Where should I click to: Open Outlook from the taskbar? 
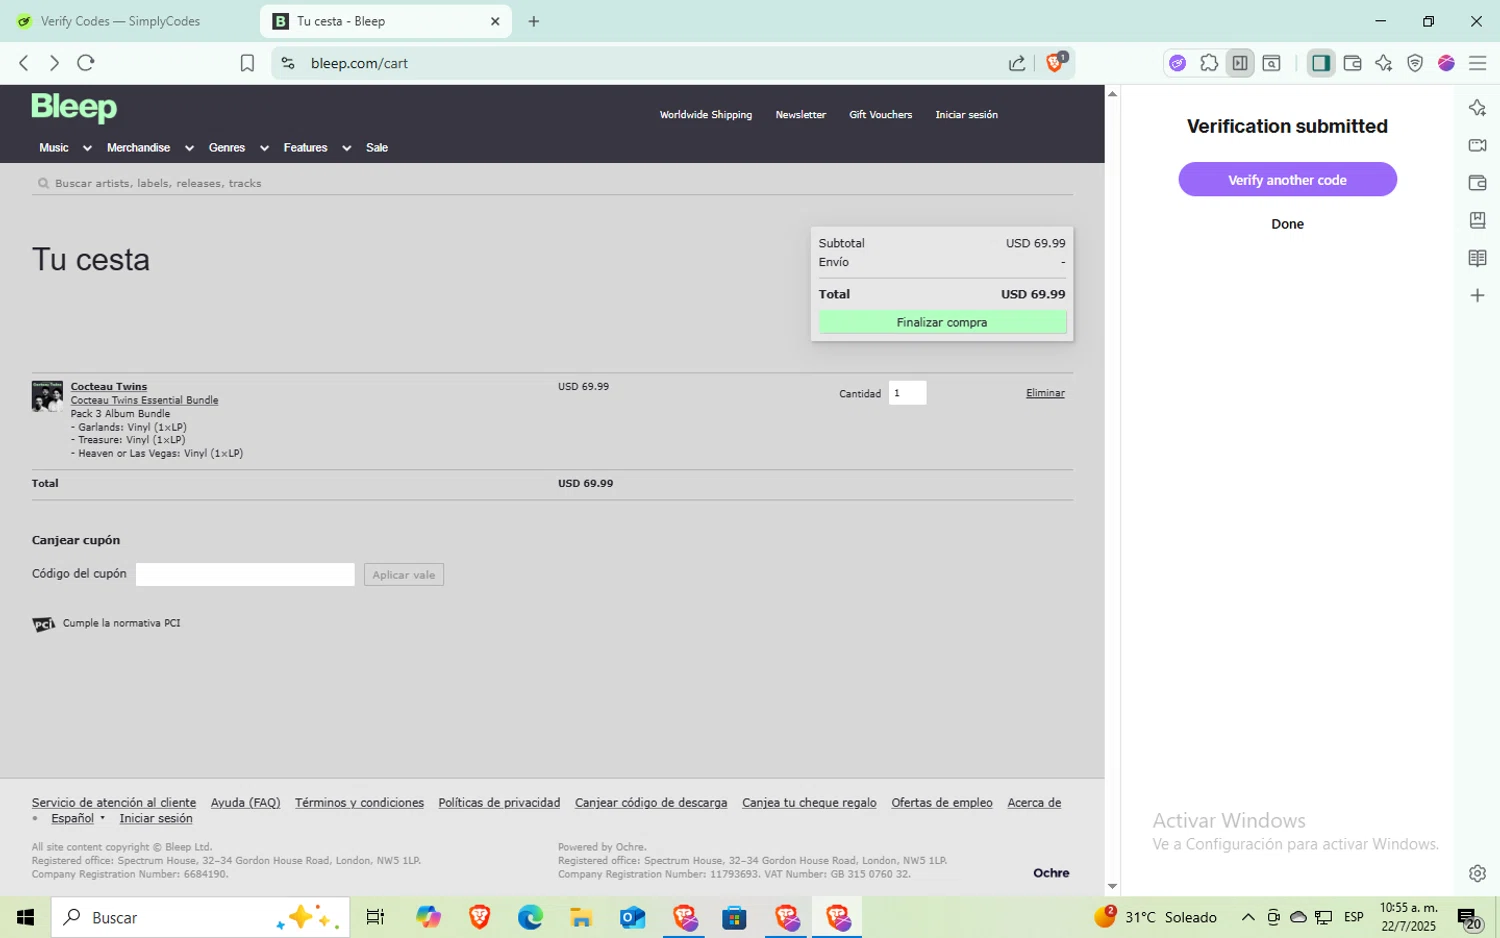tap(632, 917)
